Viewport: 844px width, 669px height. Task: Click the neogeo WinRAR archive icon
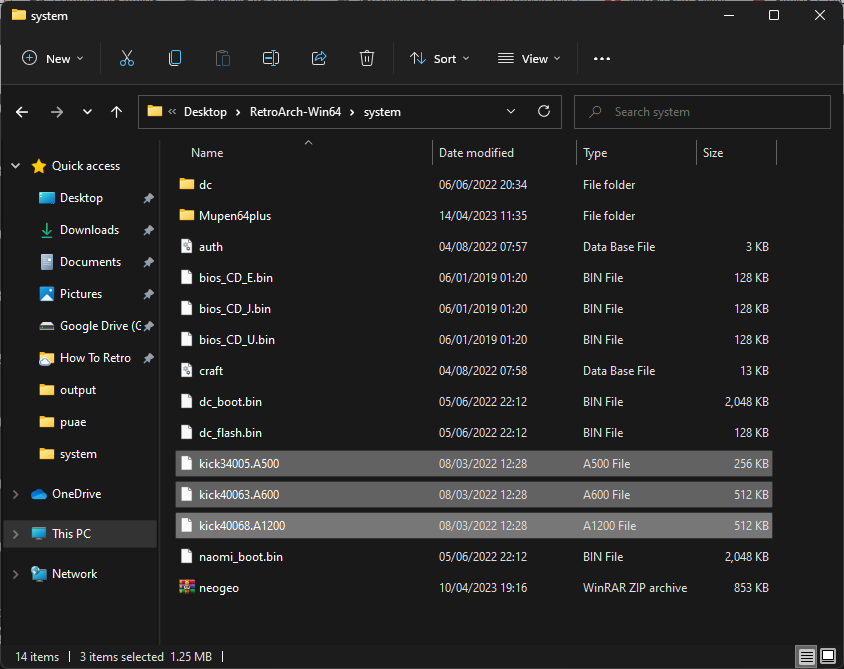[187, 587]
